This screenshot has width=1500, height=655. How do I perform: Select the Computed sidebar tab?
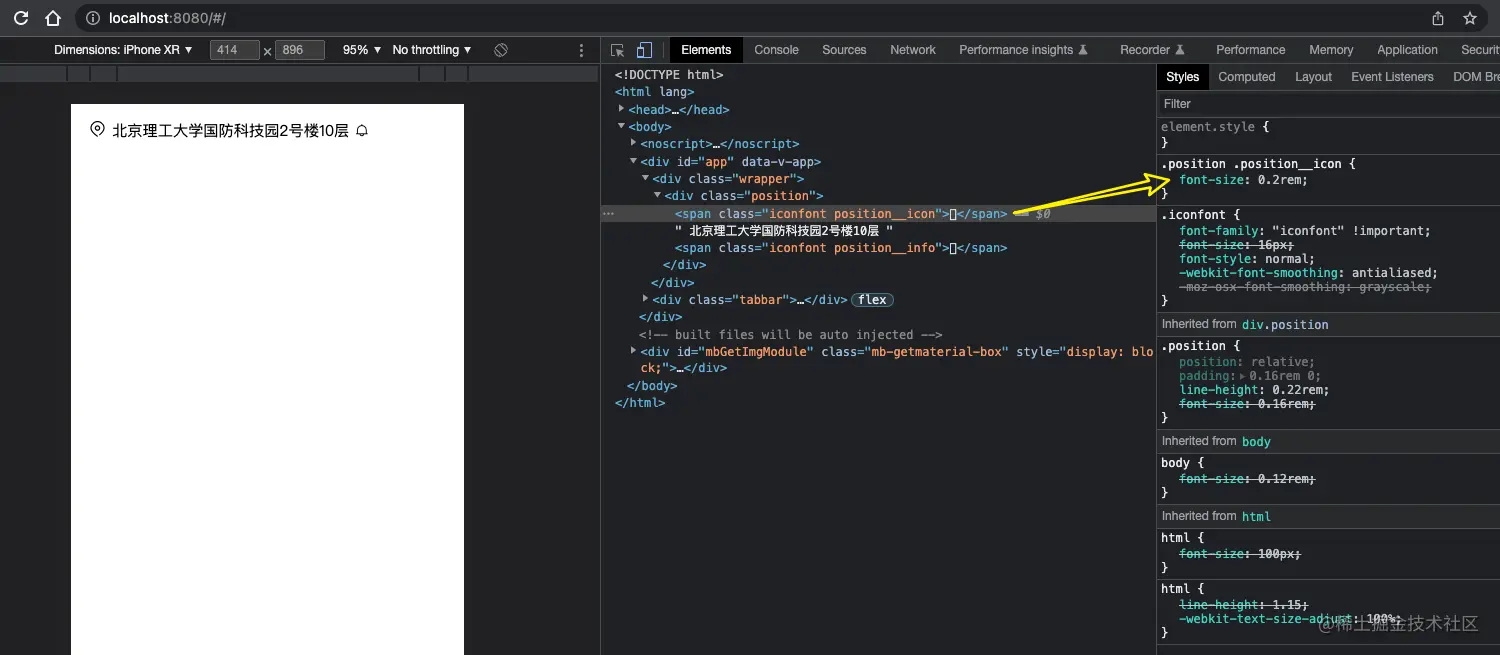1247,77
